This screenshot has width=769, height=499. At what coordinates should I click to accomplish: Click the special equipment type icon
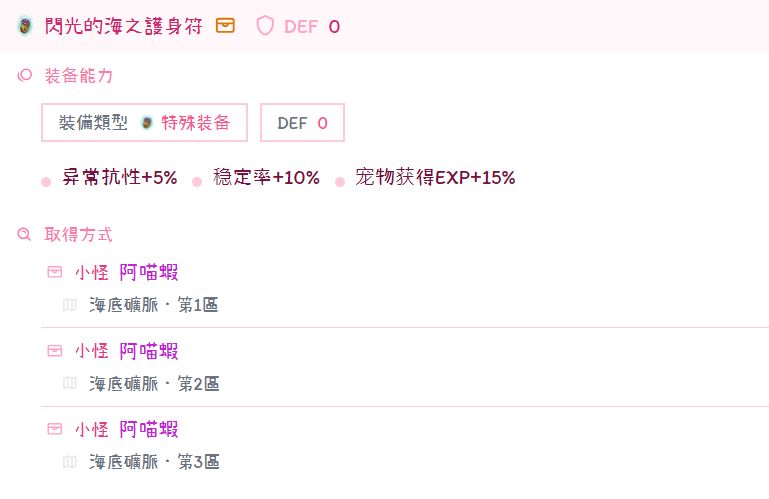pyautogui.click(x=147, y=123)
